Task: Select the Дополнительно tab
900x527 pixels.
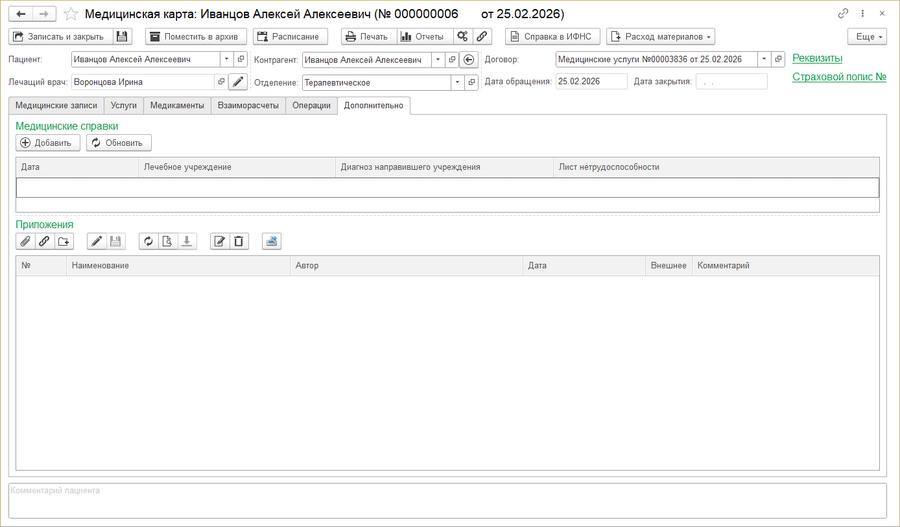Action: [374, 106]
